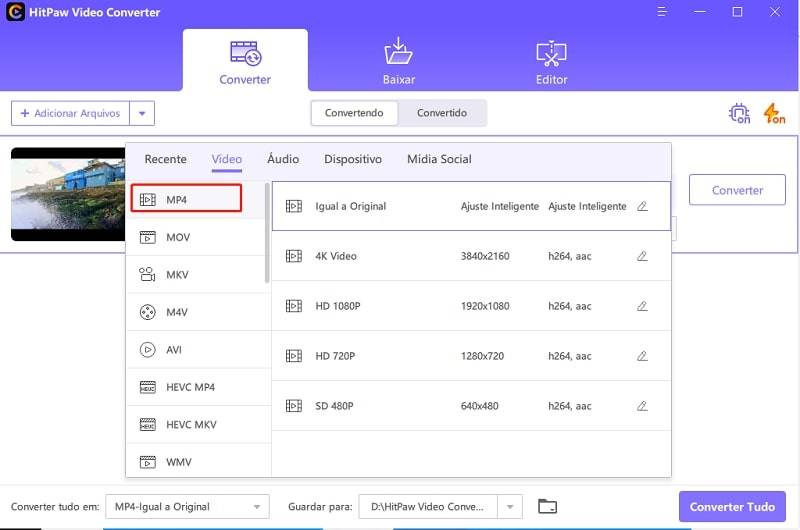Click 3840x2160 resolution text
The image size is (800, 530).
point(485,256)
